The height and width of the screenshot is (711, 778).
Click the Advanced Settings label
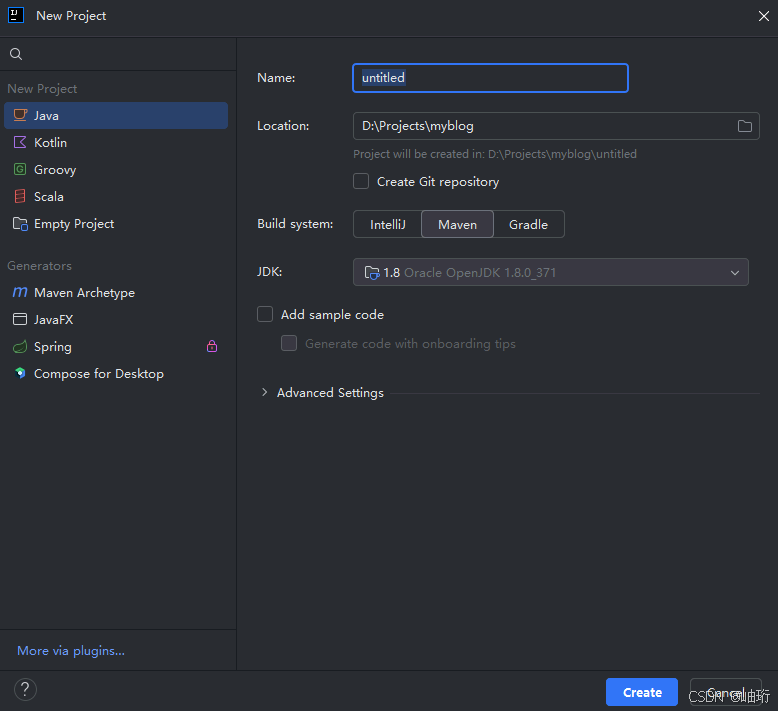point(330,393)
